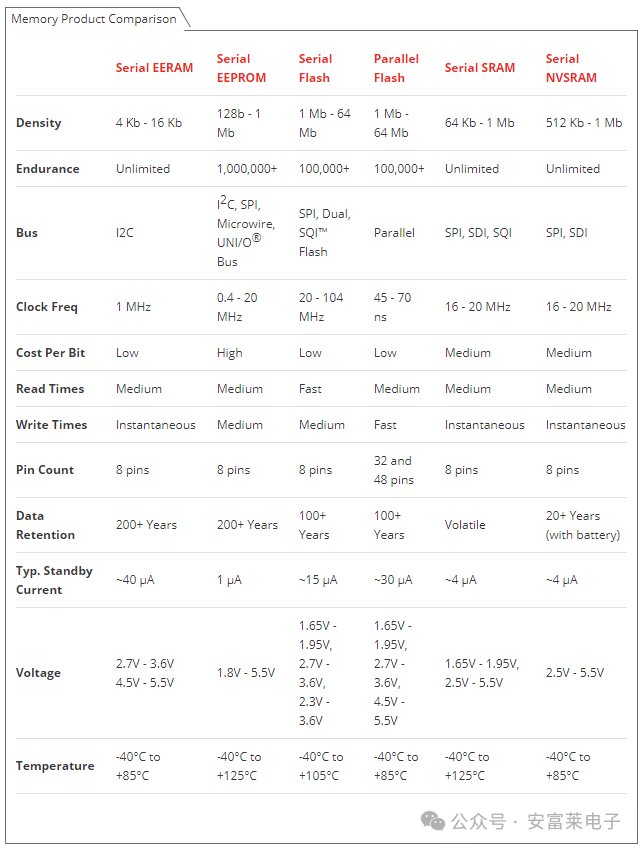Click the Serial NVSRAM column link
Screen dimensions: 642x848
(x=570, y=68)
